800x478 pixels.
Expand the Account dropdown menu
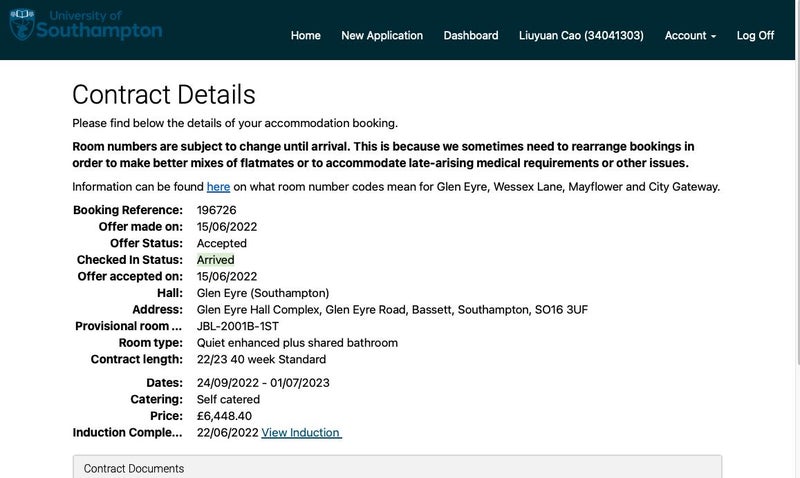(690, 35)
